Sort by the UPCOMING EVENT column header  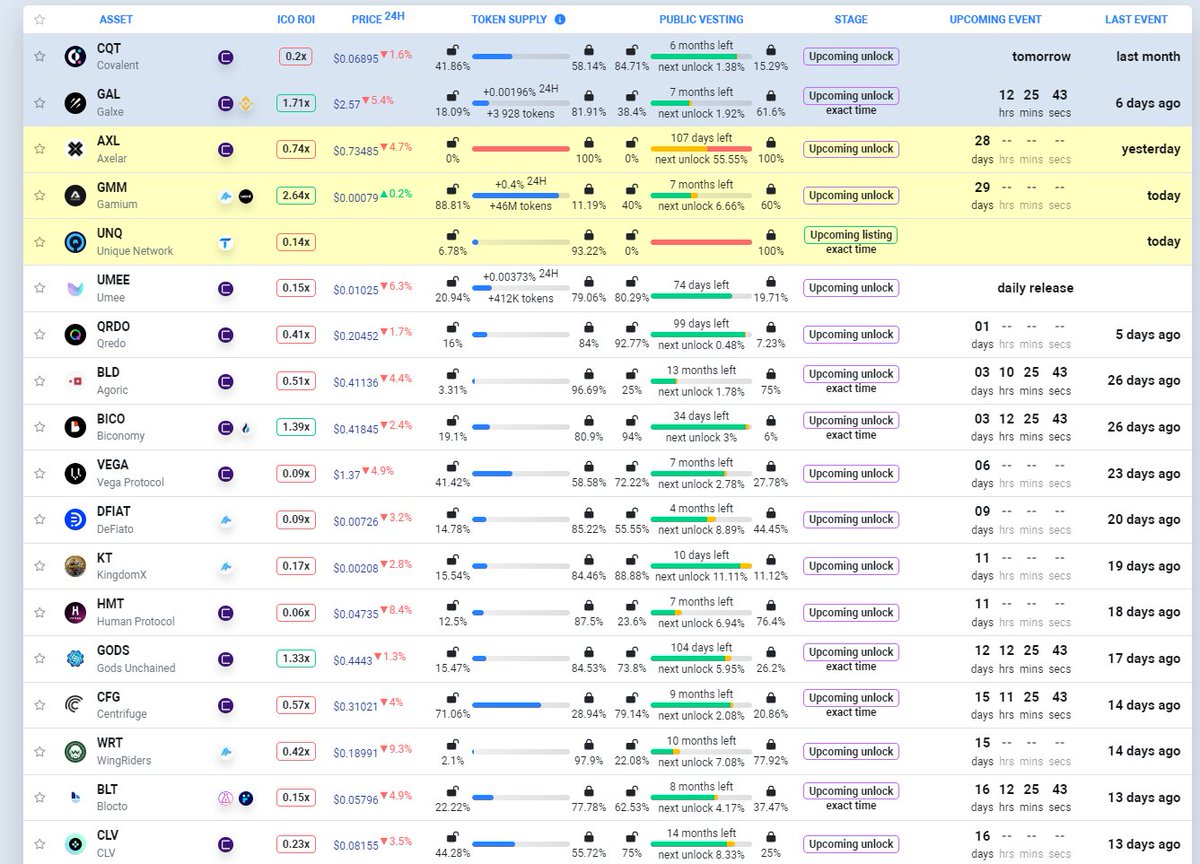(x=995, y=19)
